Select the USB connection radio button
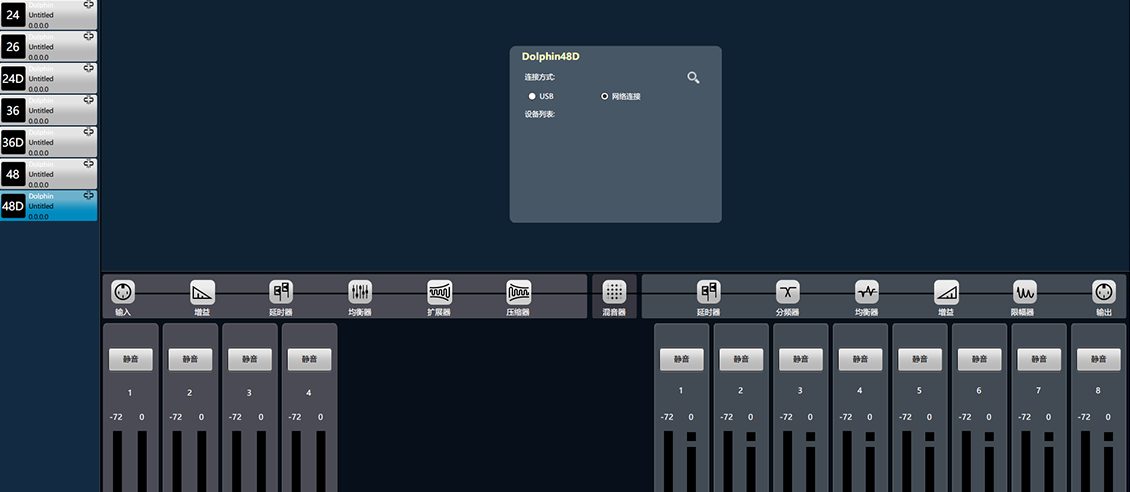1130x492 pixels. 533,96
